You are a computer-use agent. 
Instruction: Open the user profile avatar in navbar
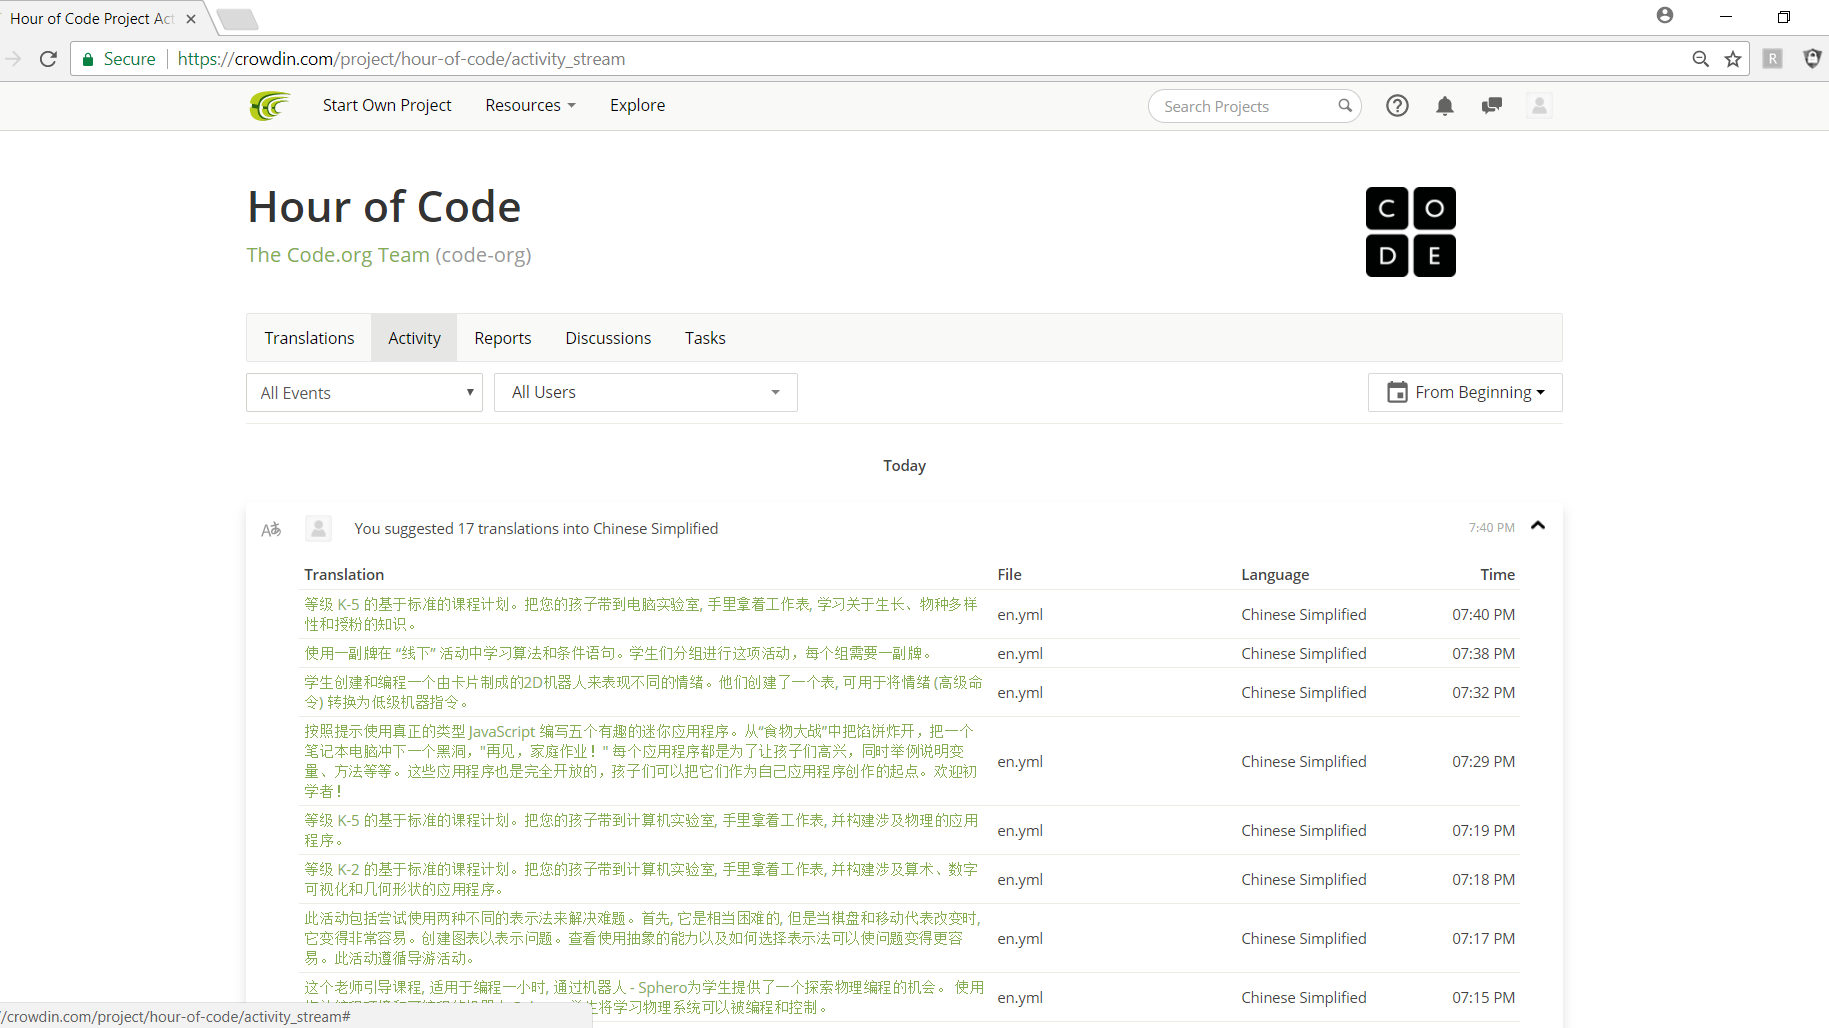pos(1539,106)
